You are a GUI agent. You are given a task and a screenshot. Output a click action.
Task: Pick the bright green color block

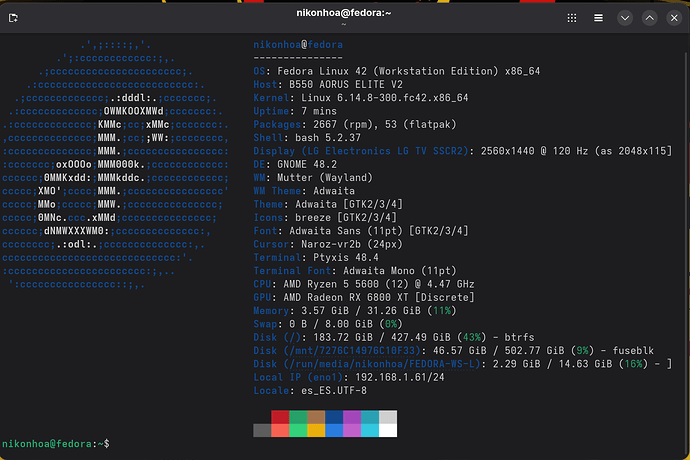pyautogui.click(x=298, y=431)
